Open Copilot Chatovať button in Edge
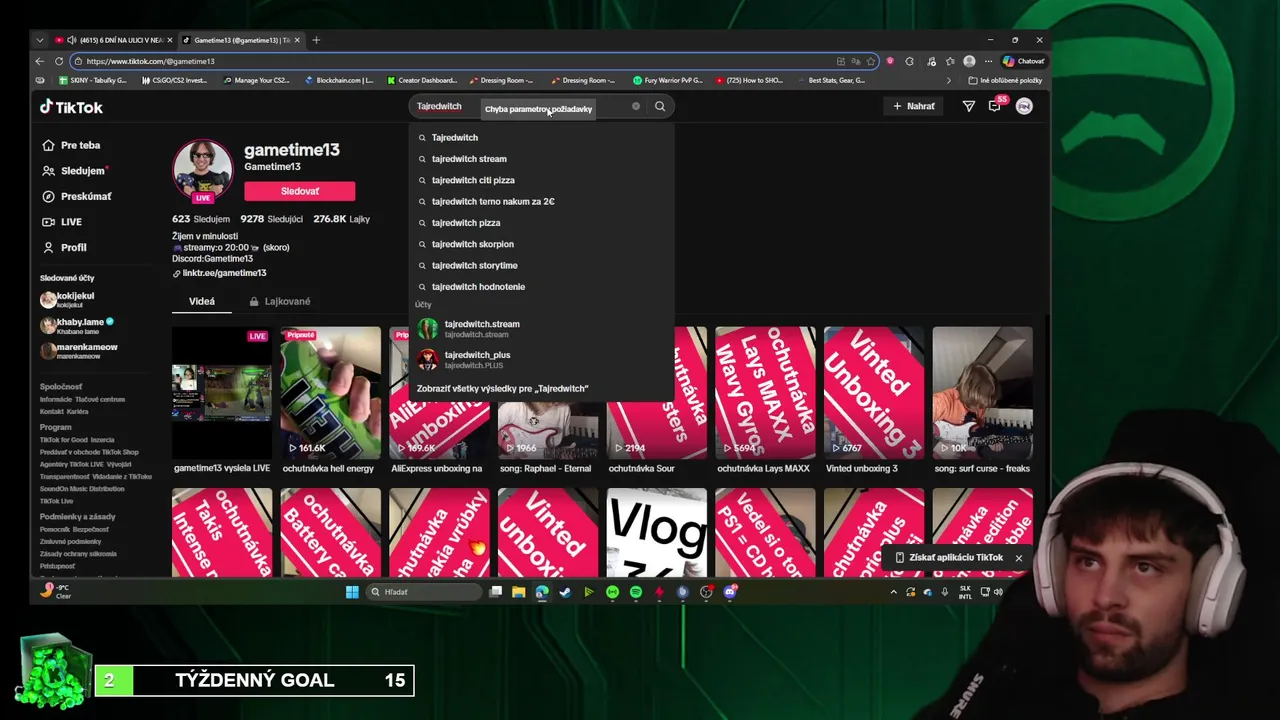Screen dimensions: 1280x720 pyautogui.click(x=1023, y=61)
